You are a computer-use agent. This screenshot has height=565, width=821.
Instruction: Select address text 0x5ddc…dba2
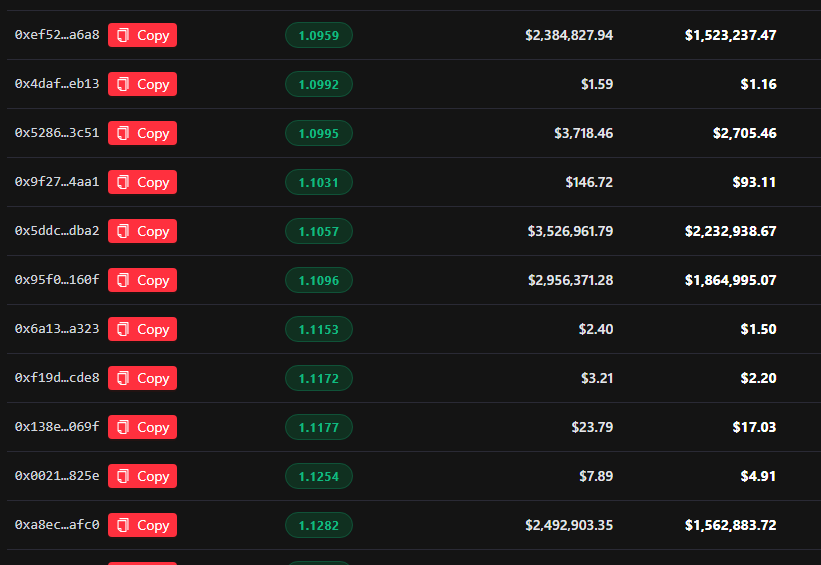[x=57, y=230]
